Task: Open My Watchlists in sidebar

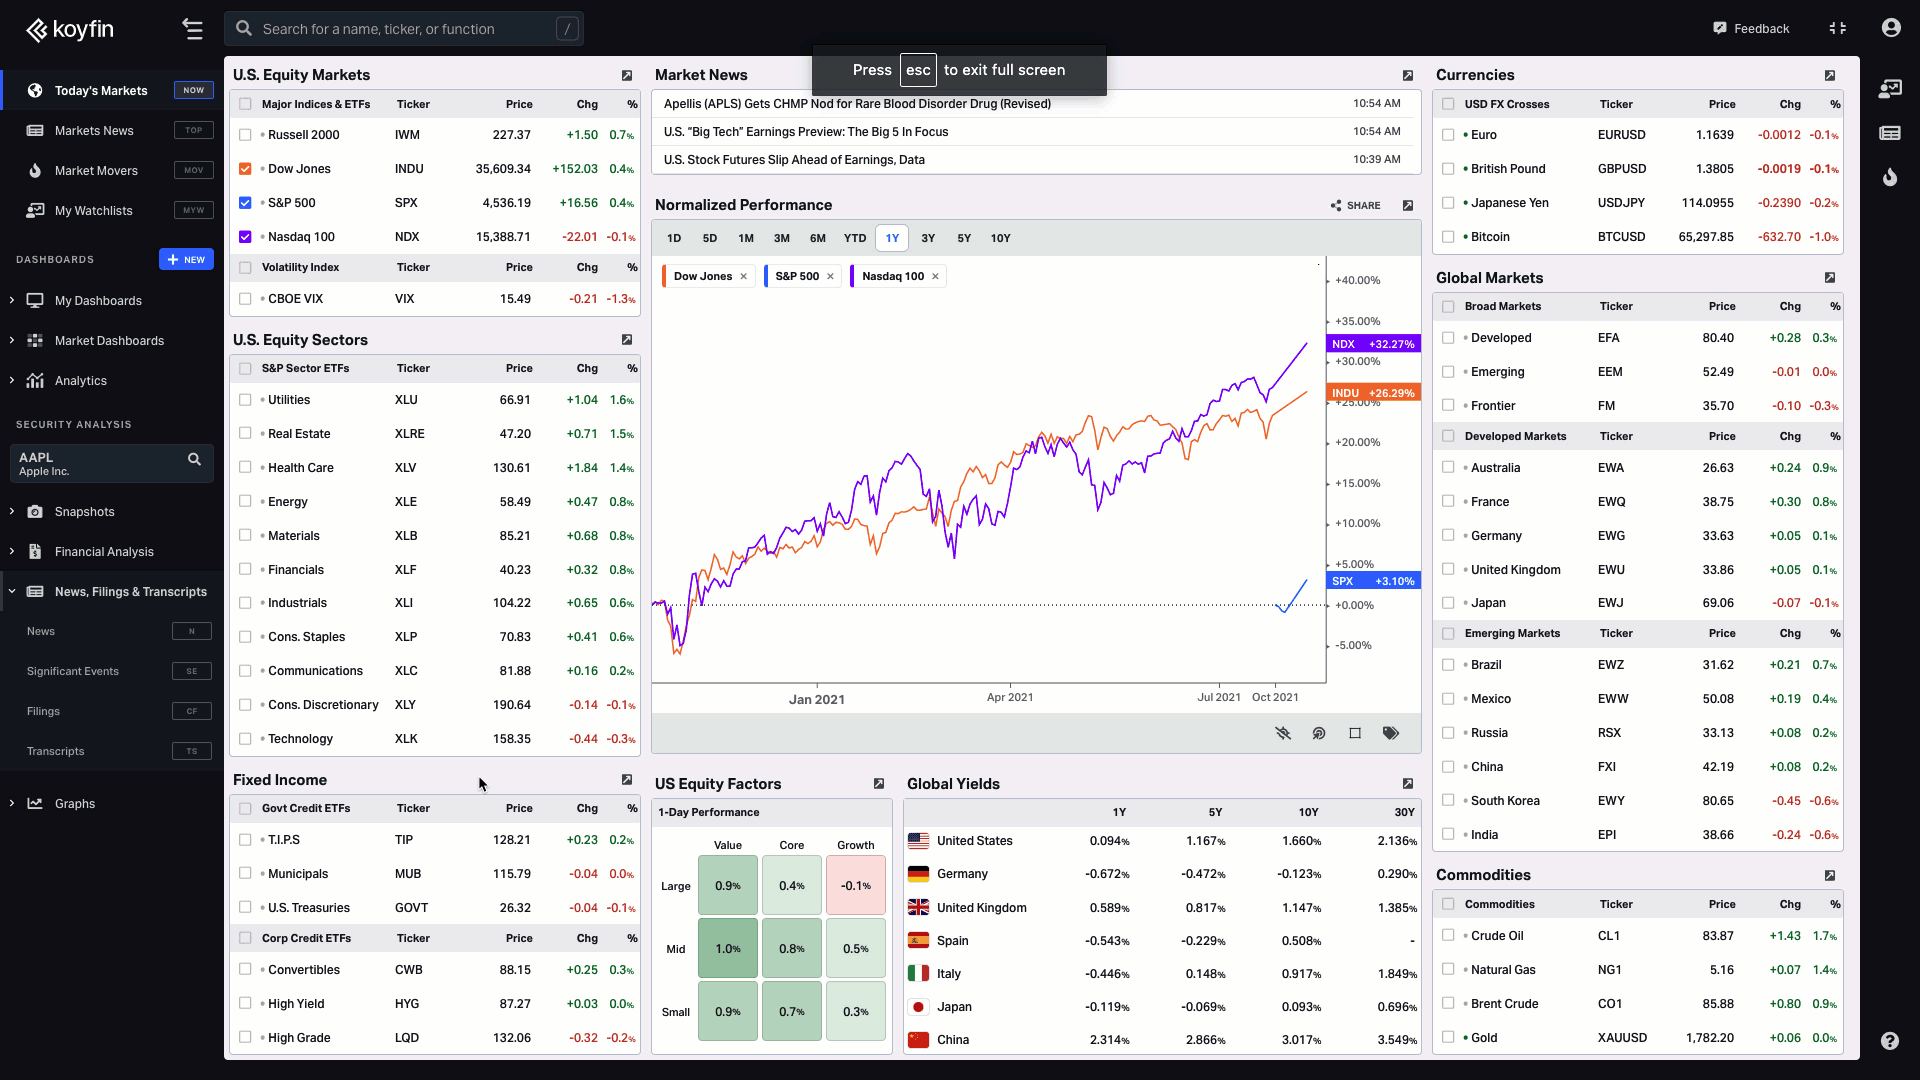Action: (x=112, y=210)
